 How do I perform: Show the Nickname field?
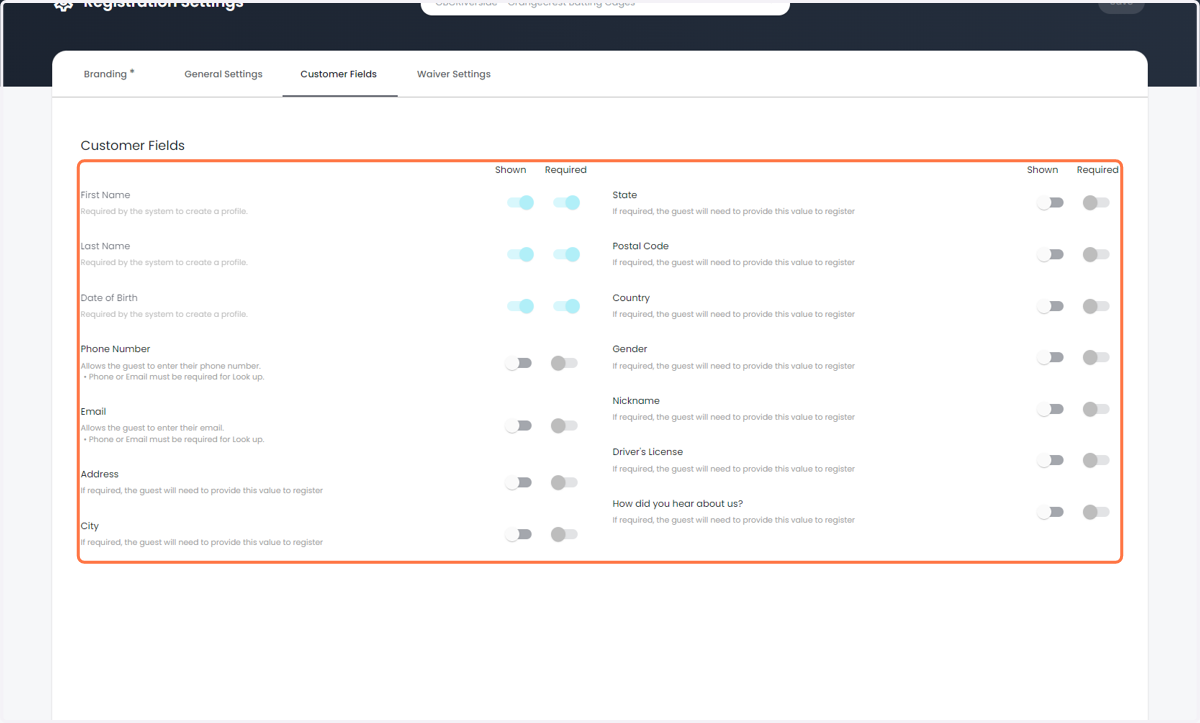coord(1050,409)
